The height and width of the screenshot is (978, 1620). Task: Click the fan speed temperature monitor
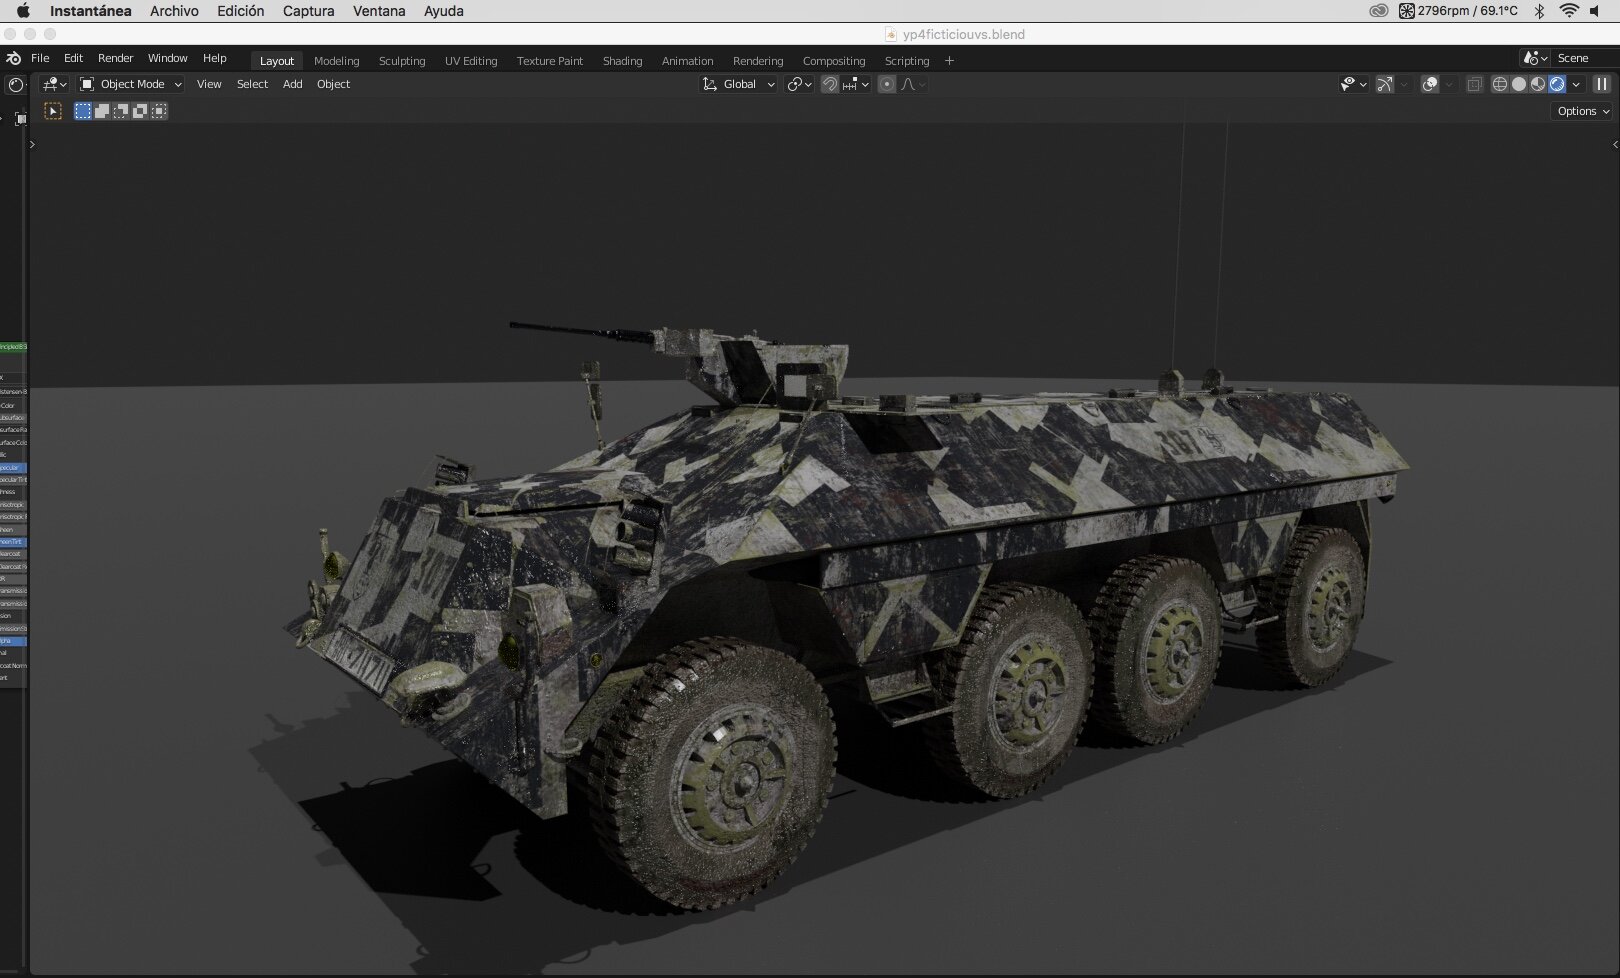[x=1458, y=11]
